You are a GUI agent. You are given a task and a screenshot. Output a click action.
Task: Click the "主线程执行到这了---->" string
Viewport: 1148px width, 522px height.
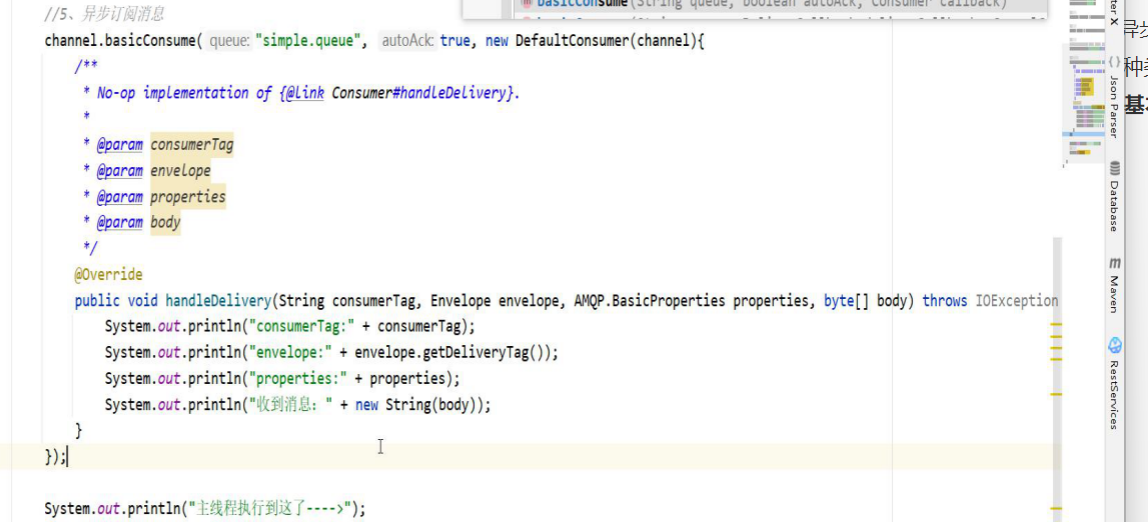271,508
